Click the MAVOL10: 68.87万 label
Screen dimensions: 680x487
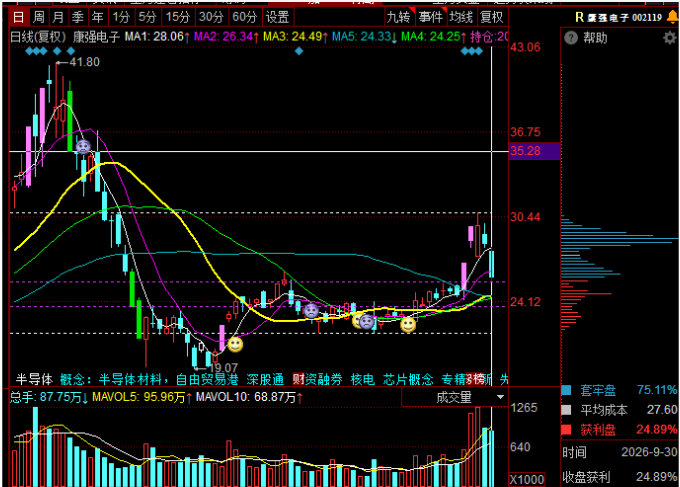click(250, 397)
